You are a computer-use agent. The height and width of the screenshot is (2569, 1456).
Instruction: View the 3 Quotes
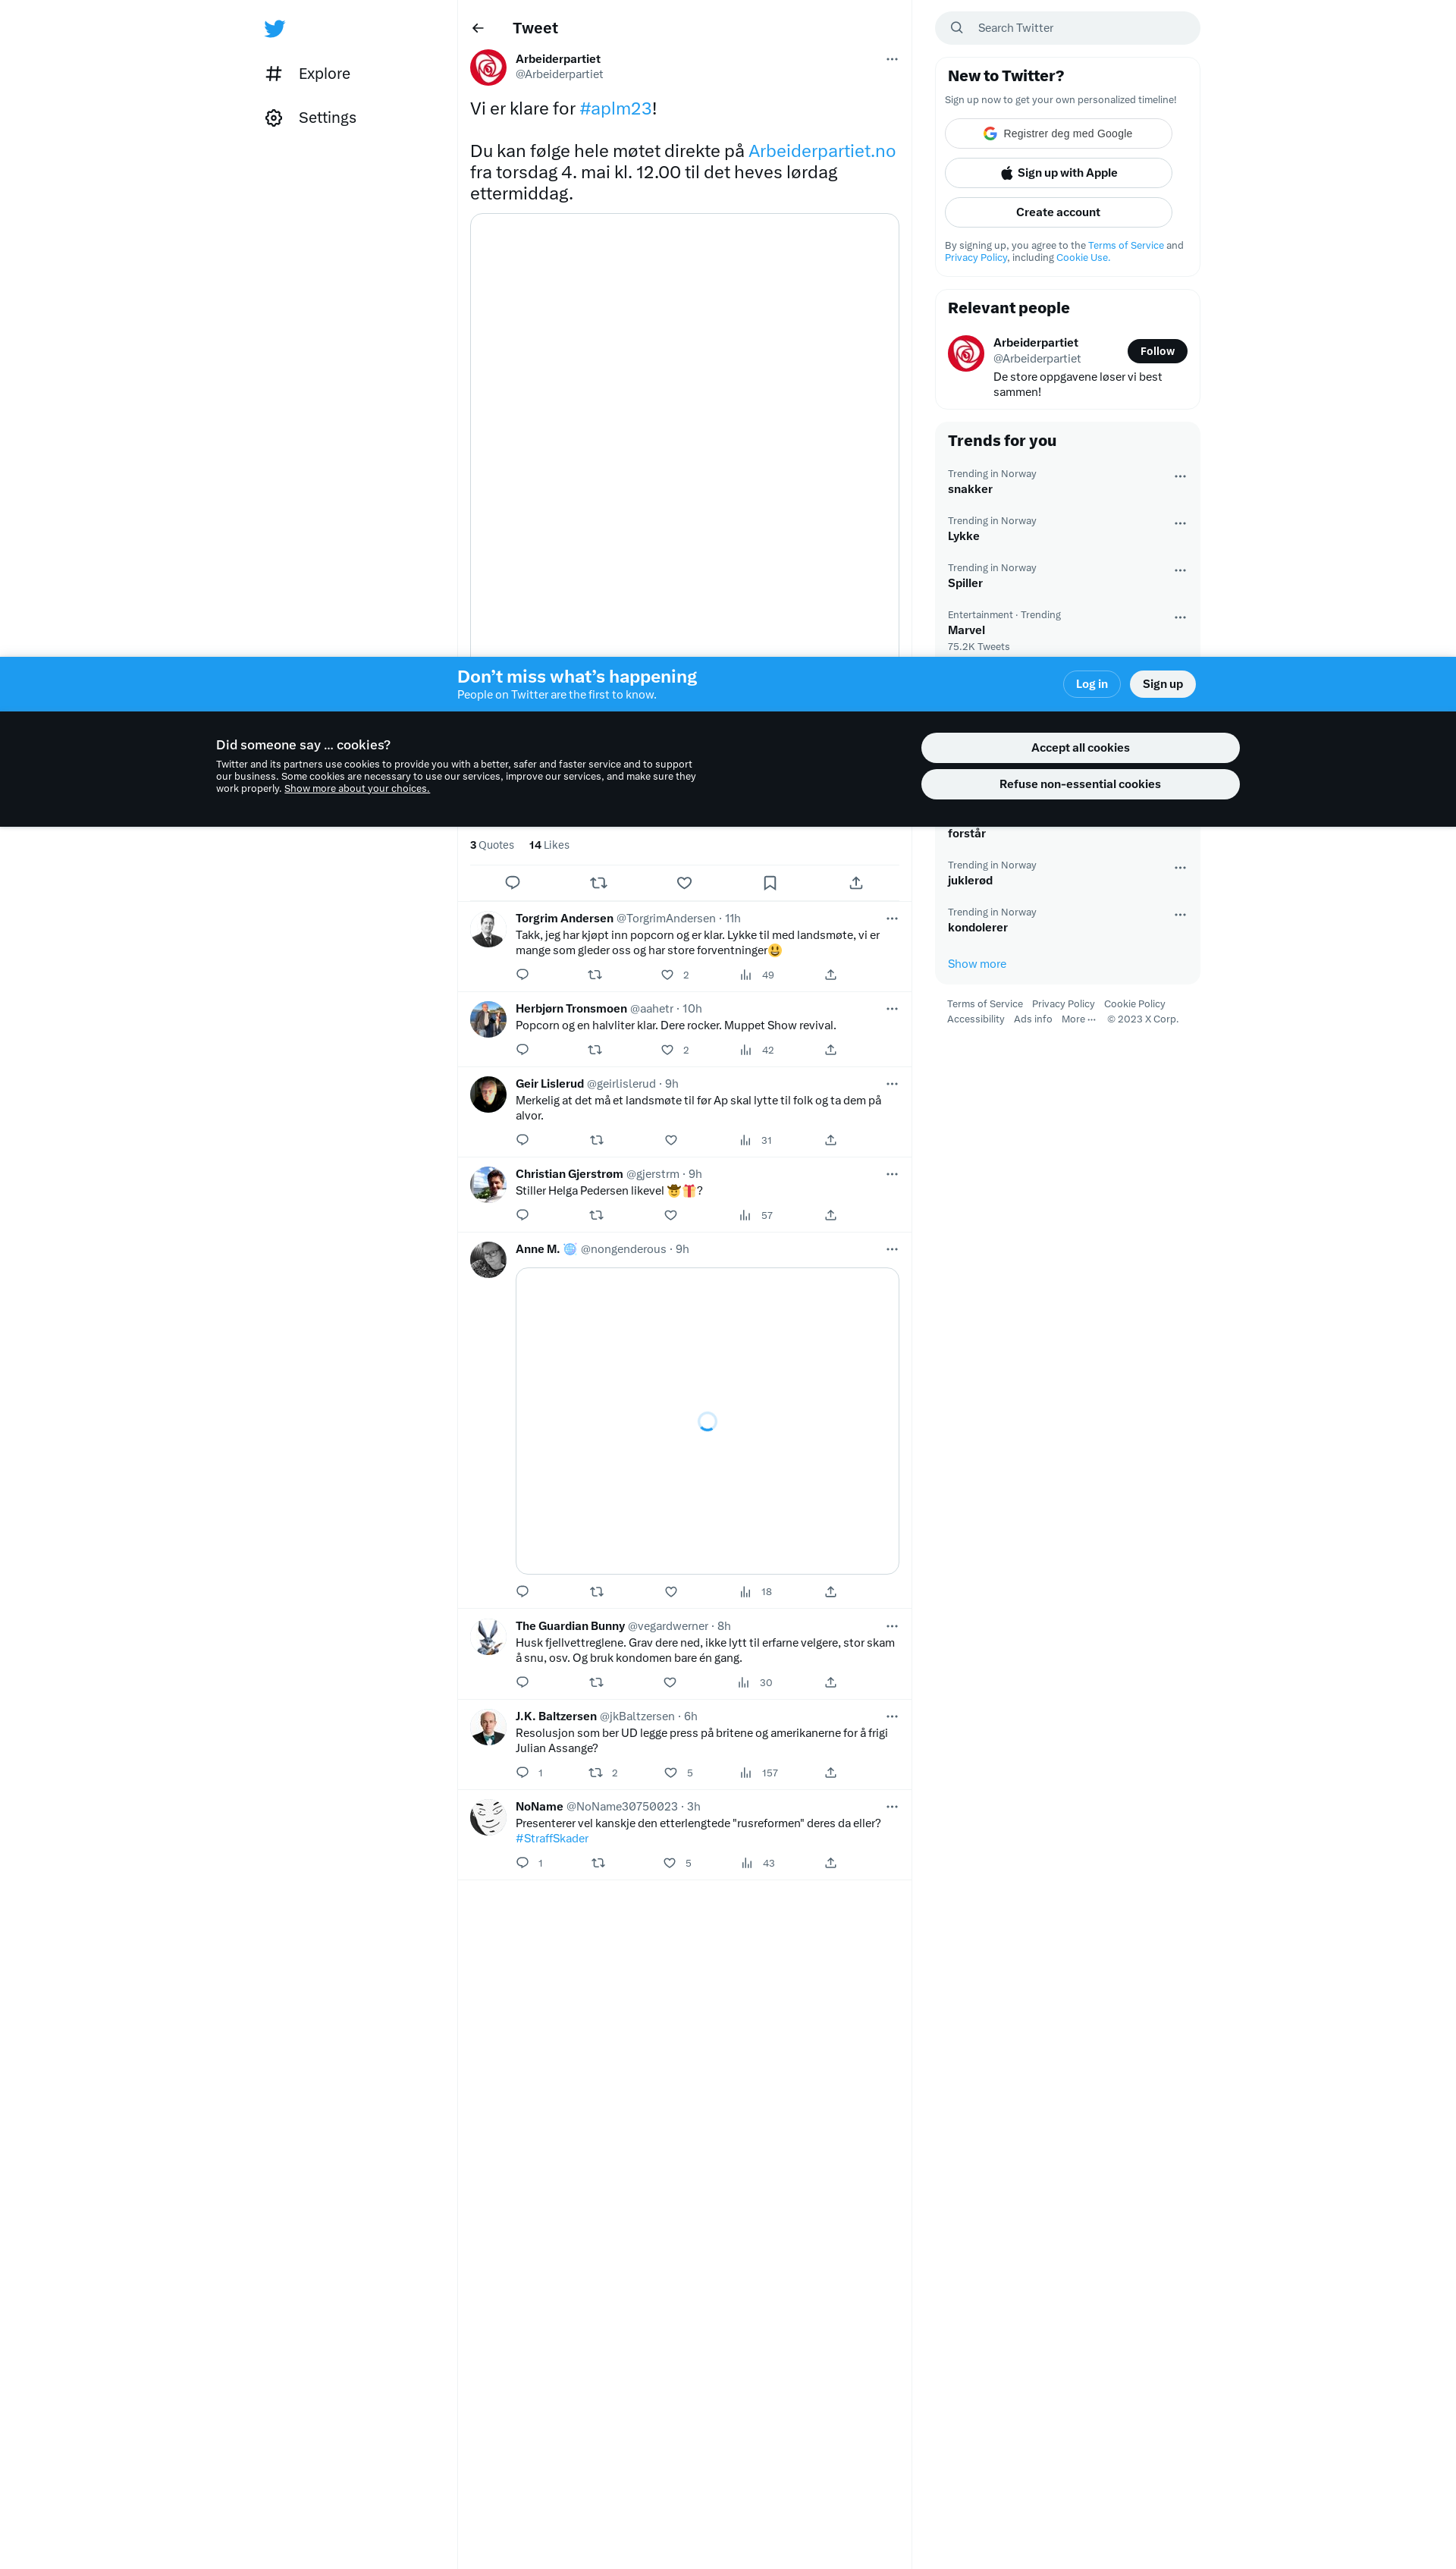tap(492, 845)
